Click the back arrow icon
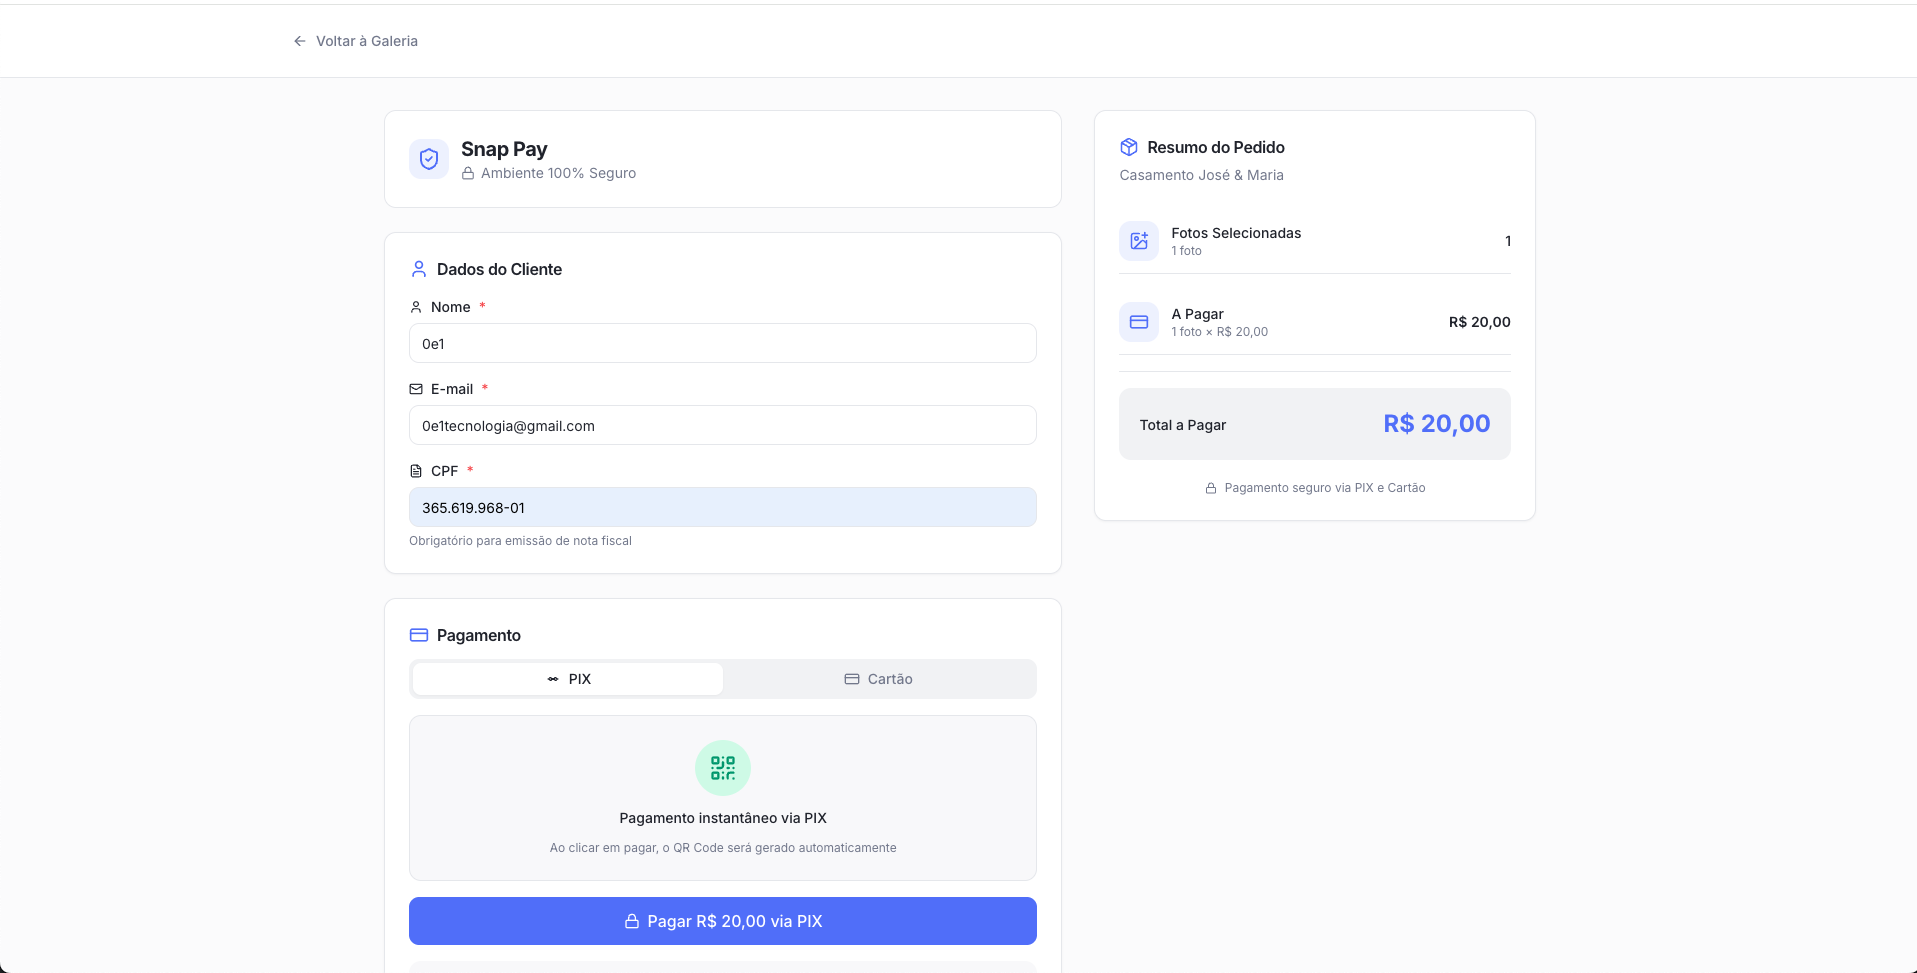This screenshot has height=973, width=1917. click(299, 41)
